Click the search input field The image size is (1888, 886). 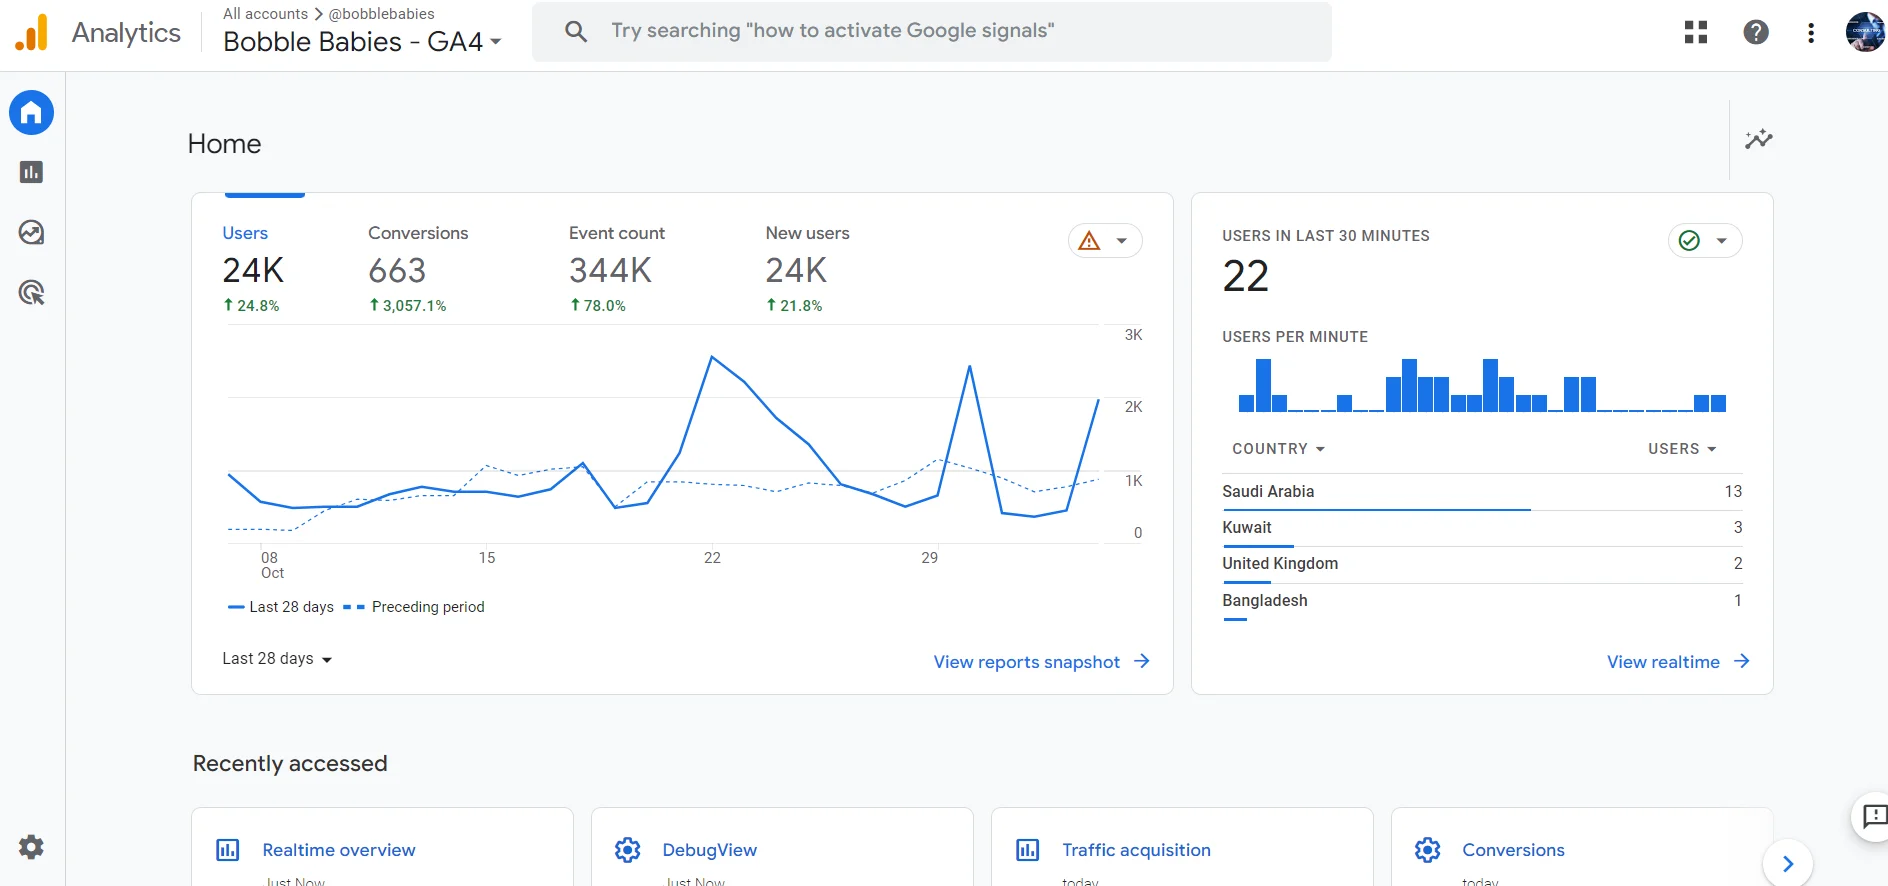[932, 31]
